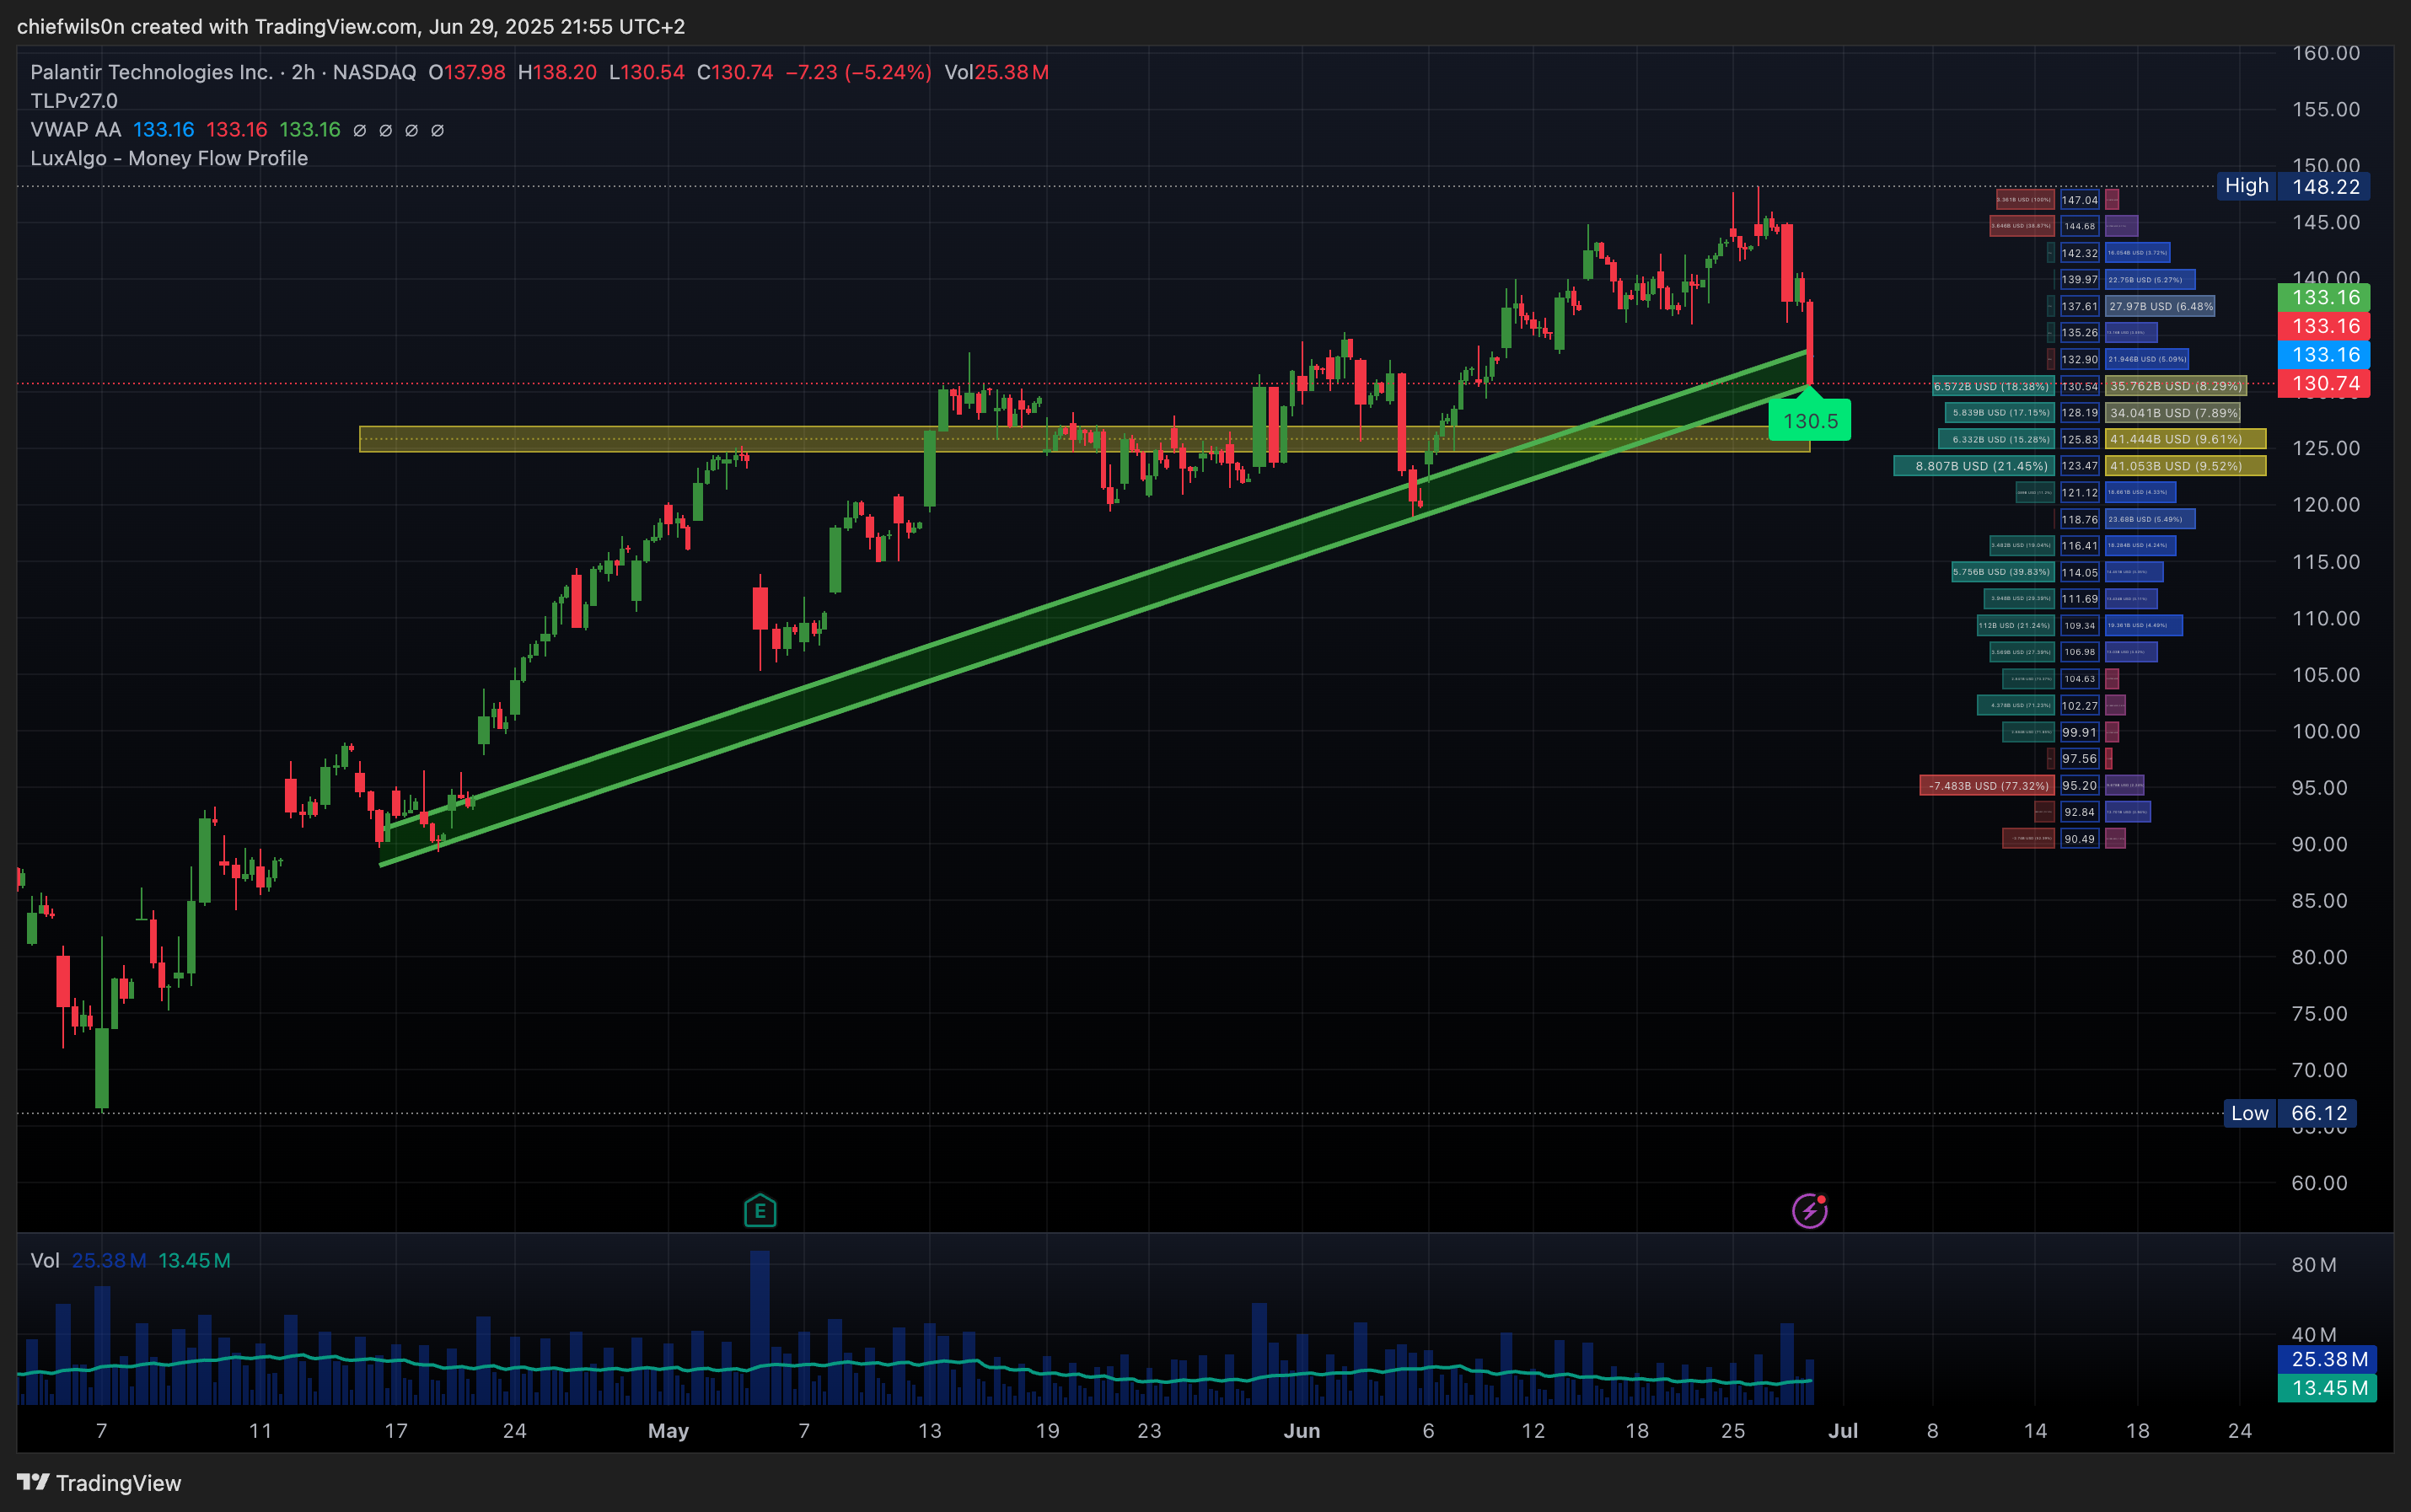
Task: Click the 100.00 price axis label
Action: click(x=2326, y=731)
